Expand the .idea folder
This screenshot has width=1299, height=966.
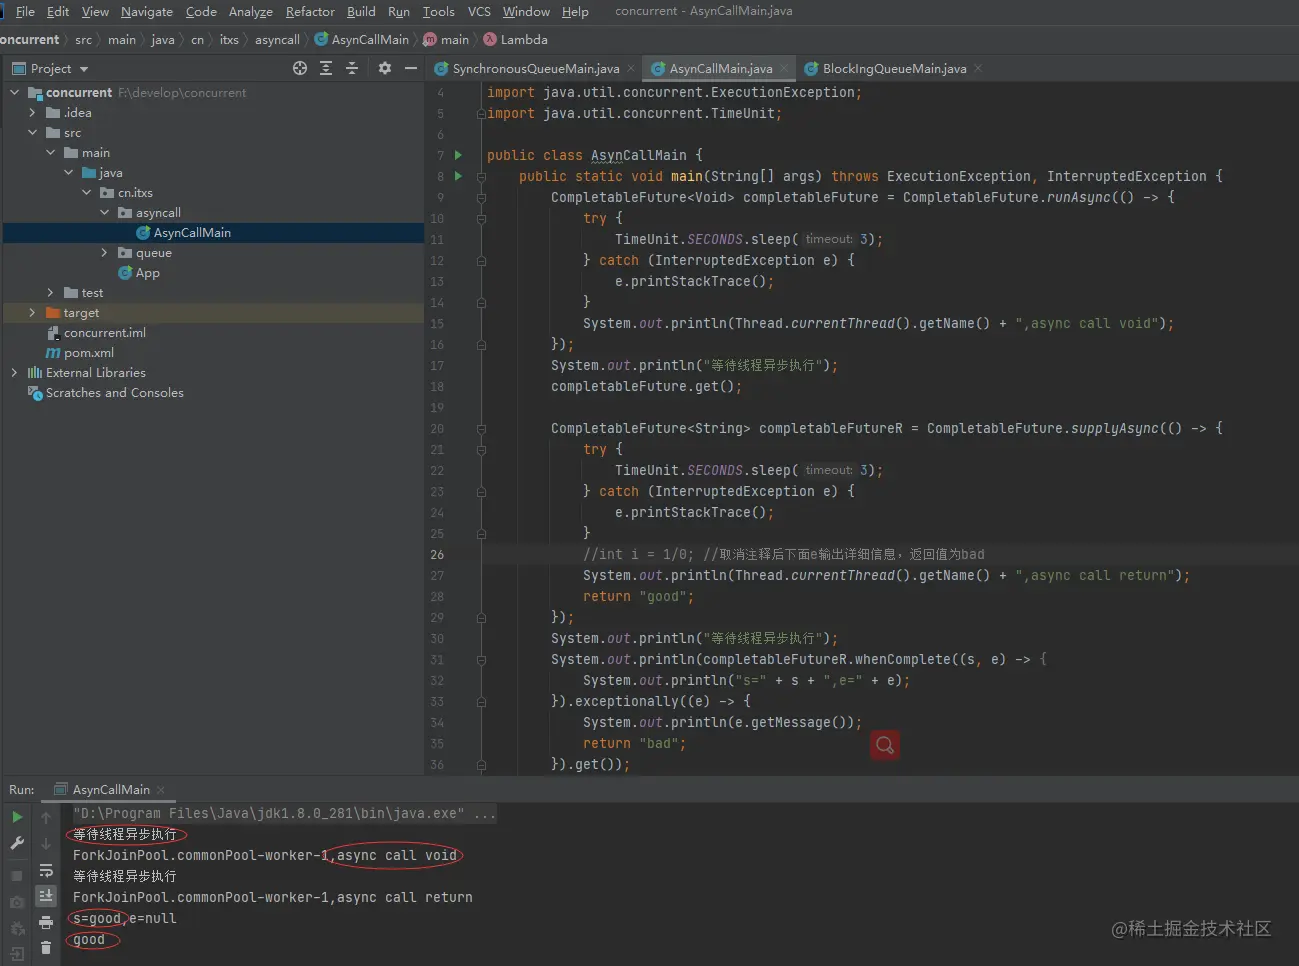click(x=32, y=112)
